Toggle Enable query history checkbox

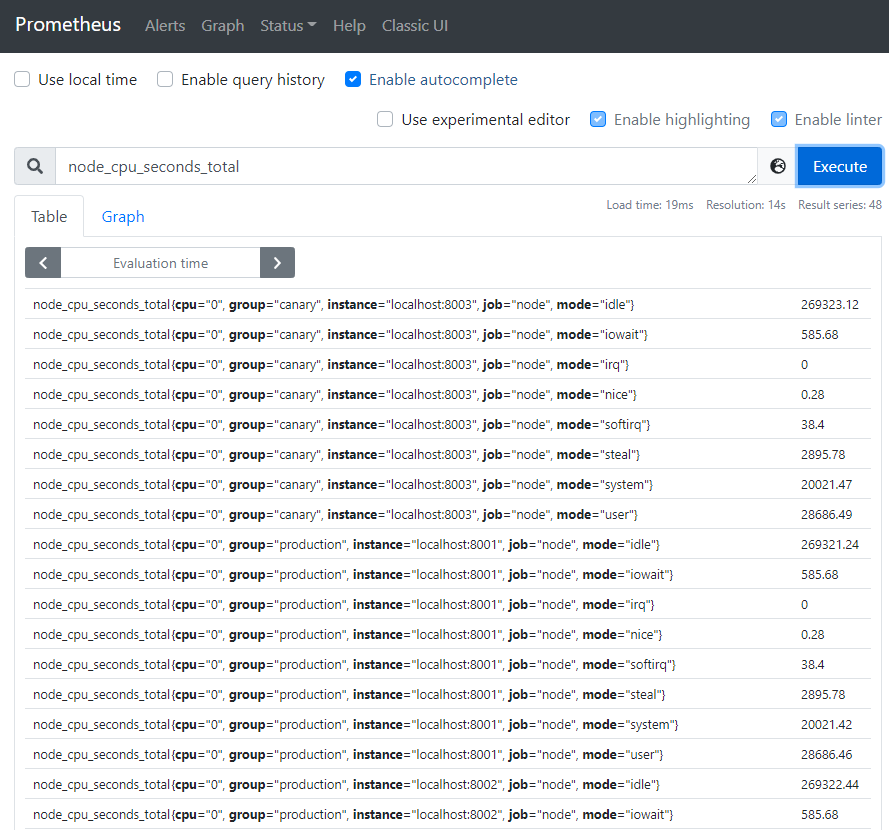165,80
